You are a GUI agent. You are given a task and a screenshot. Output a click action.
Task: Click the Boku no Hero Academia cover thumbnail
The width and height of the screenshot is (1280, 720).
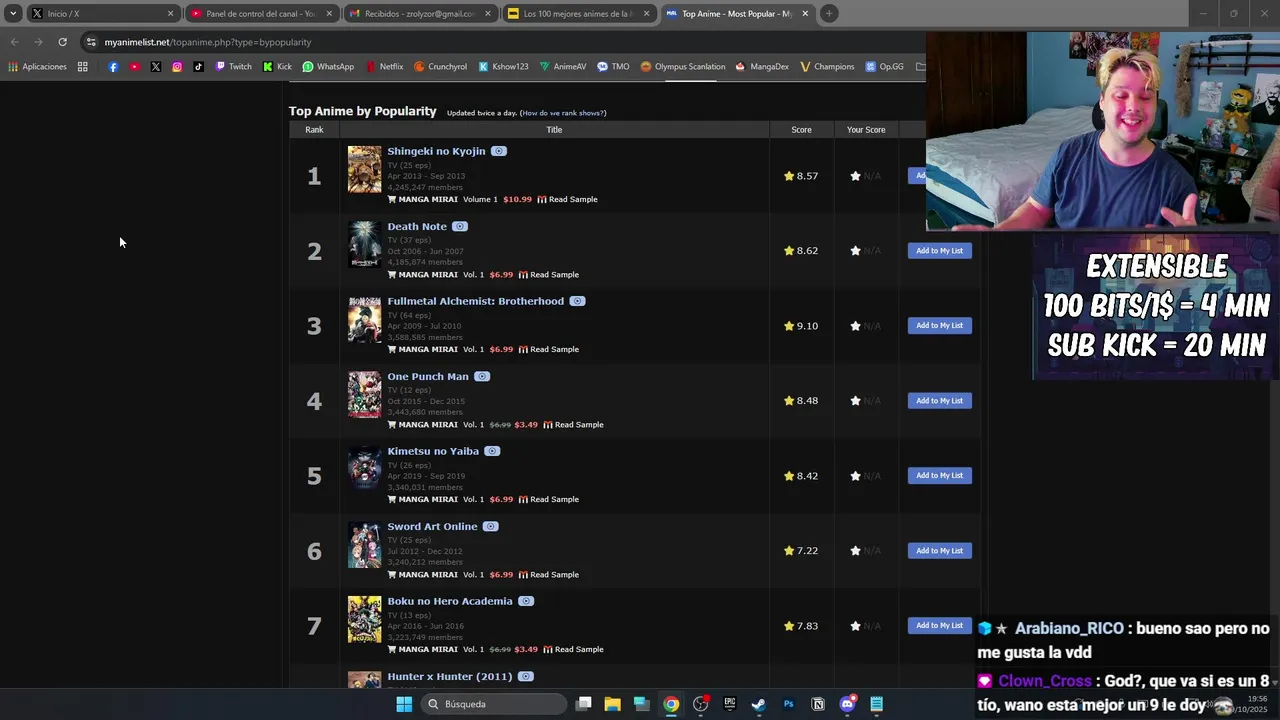click(x=364, y=619)
